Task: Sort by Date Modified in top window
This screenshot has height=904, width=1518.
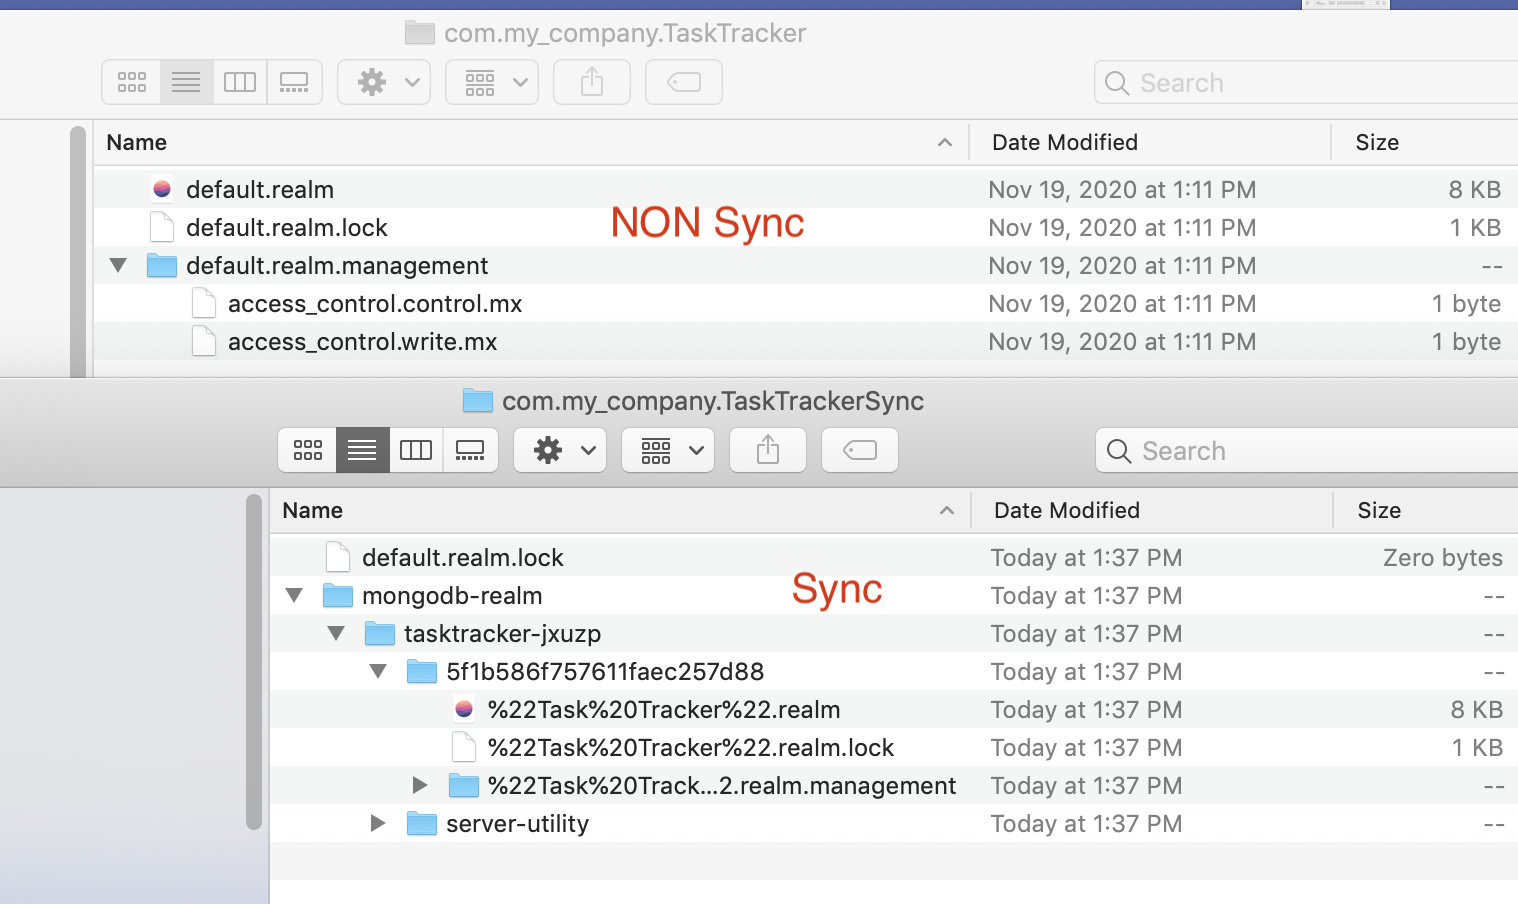Action: click(1064, 143)
